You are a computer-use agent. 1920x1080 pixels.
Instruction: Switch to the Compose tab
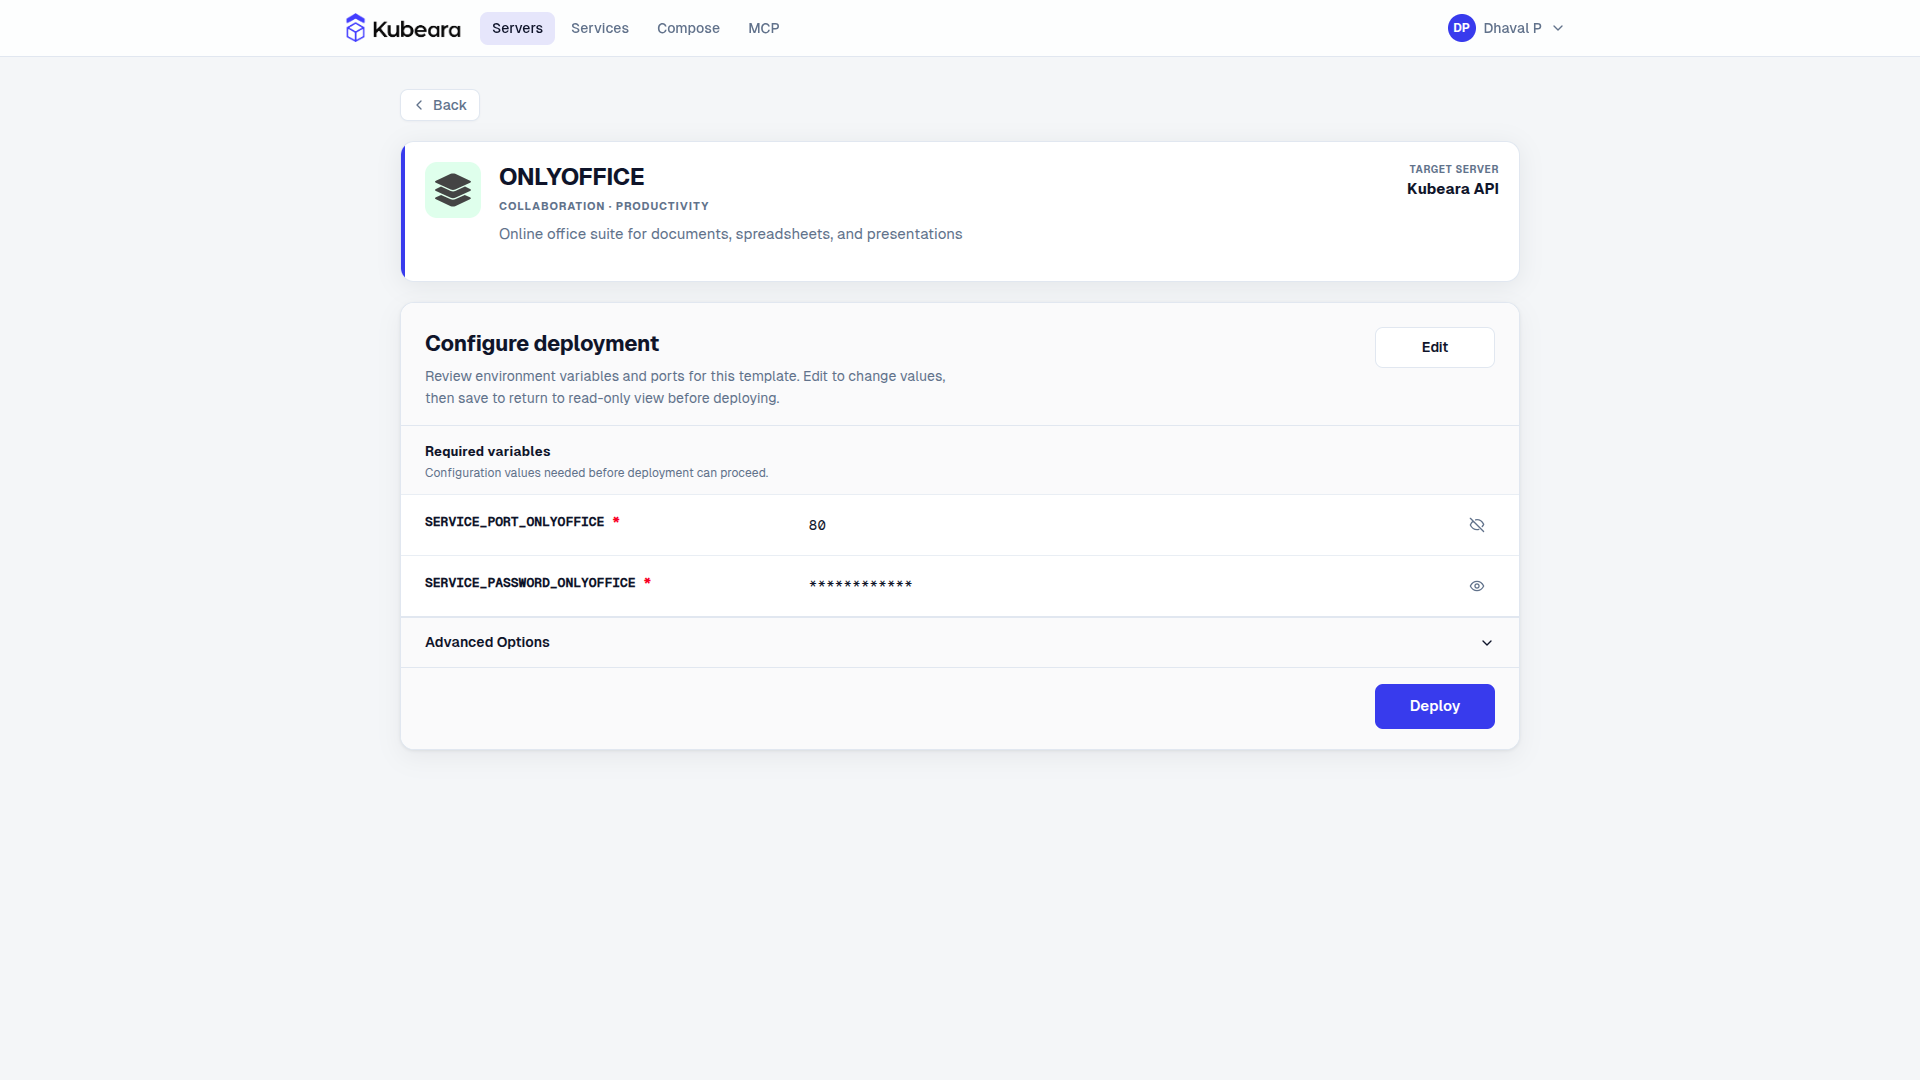point(688,28)
